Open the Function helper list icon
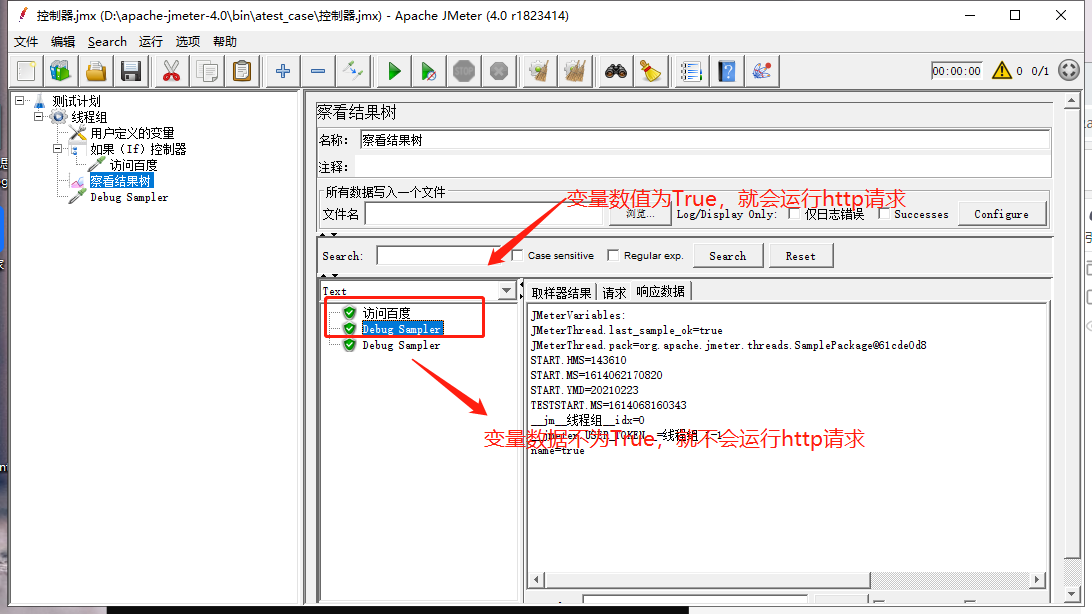The width and height of the screenshot is (1092, 614). click(x=691, y=71)
